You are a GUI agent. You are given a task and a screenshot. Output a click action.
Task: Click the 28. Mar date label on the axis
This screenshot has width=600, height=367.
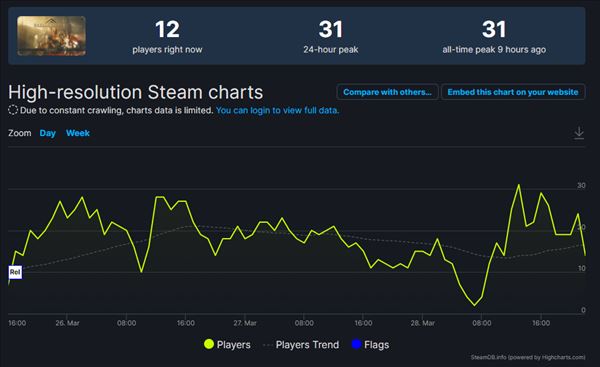[422, 323]
